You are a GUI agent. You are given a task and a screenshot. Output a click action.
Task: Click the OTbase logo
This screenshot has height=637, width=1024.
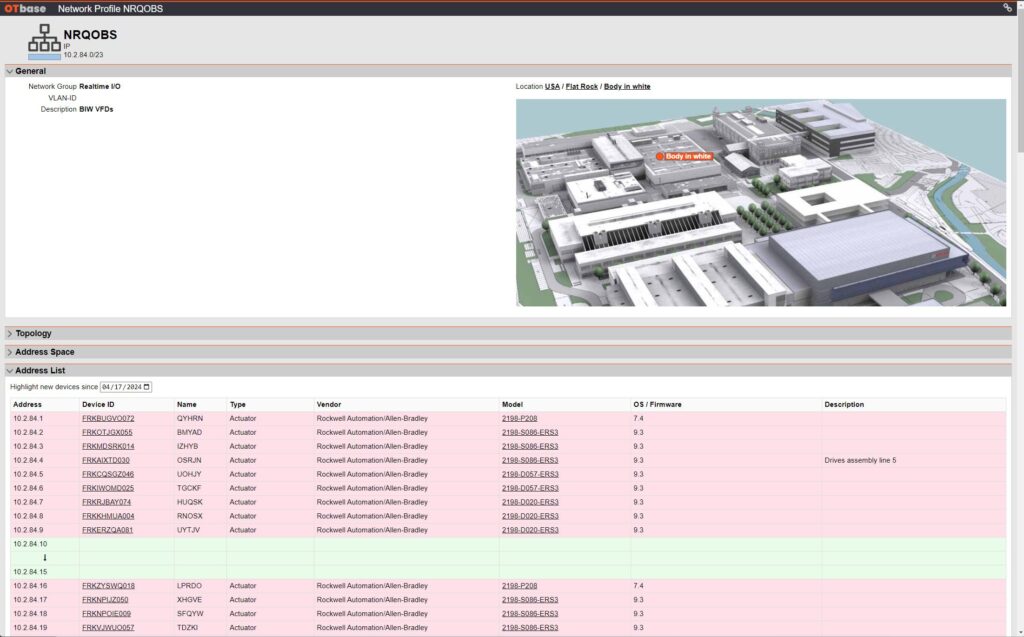pyautogui.click(x=25, y=8)
